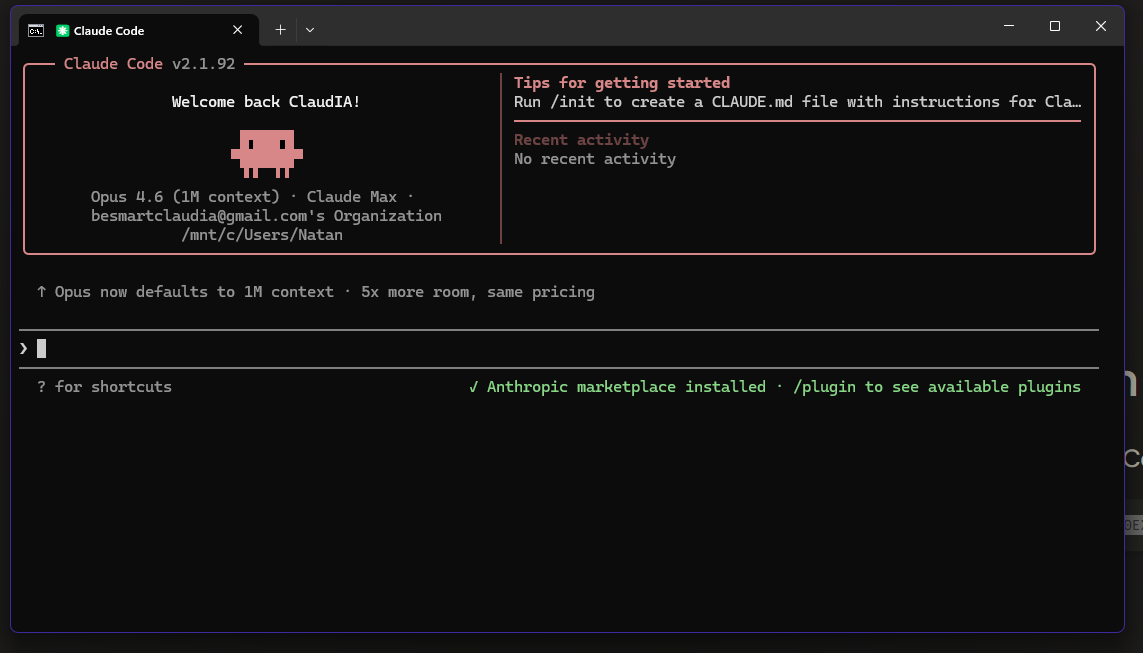
Task: Click the "No recent activity" line
Action: click(595, 159)
